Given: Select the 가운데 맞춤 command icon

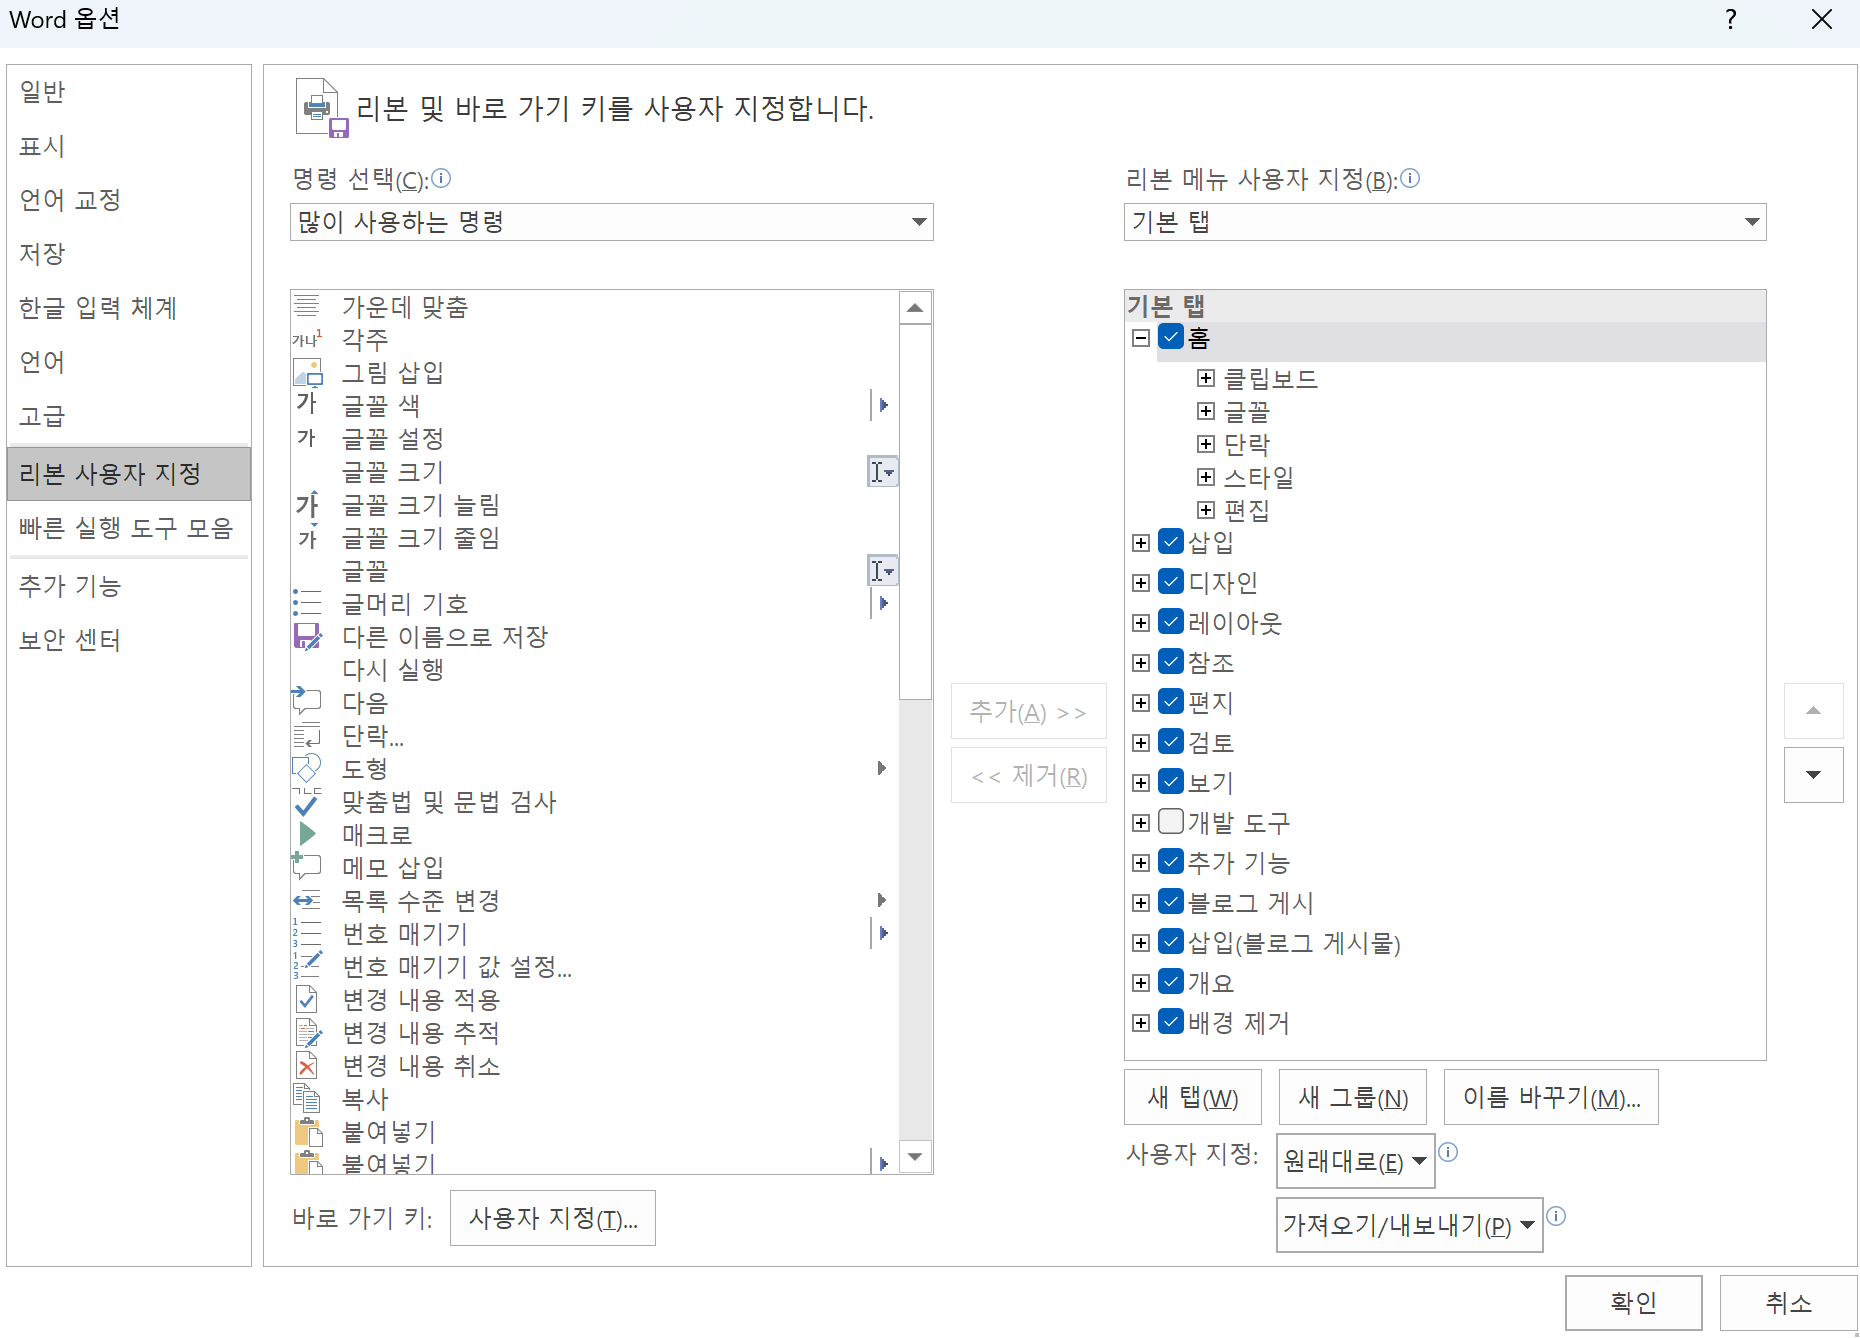Looking at the screenshot, I should 307,306.
